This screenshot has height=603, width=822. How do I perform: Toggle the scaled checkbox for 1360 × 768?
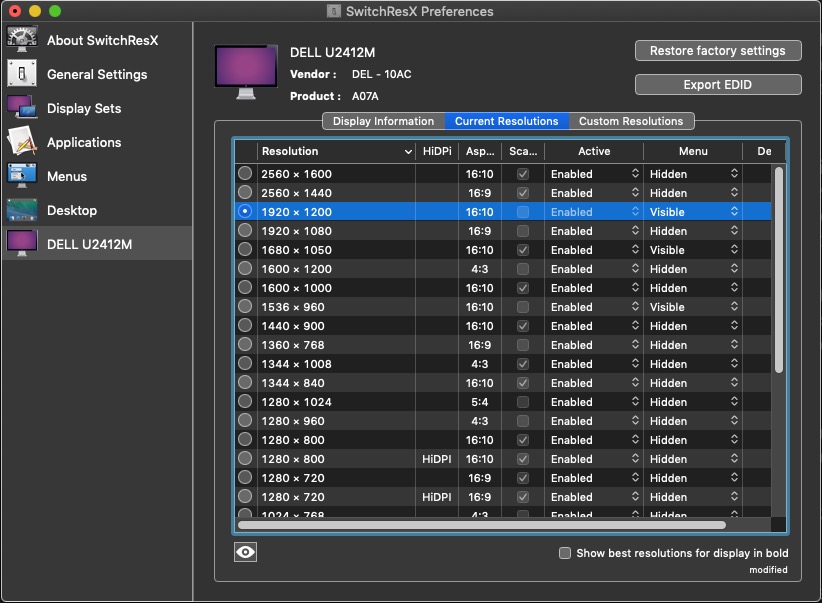click(x=523, y=345)
